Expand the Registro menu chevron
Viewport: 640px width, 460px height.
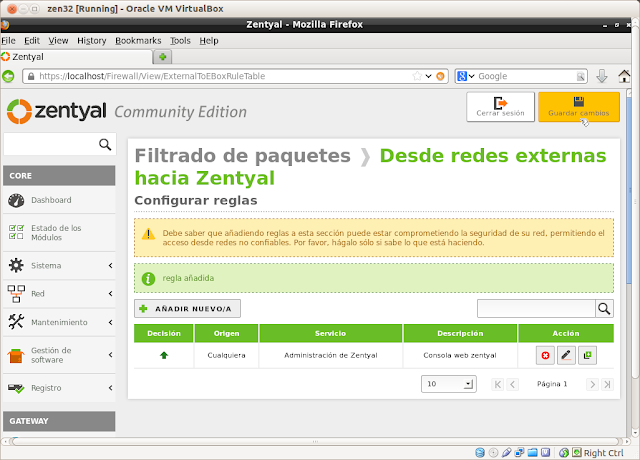(111, 388)
